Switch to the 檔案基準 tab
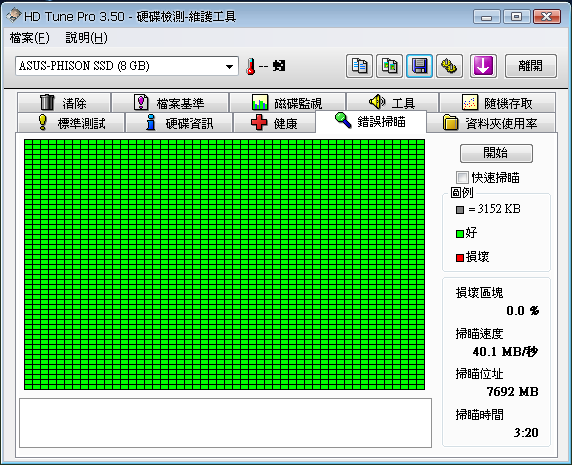The width and height of the screenshot is (572, 465). (x=170, y=102)
